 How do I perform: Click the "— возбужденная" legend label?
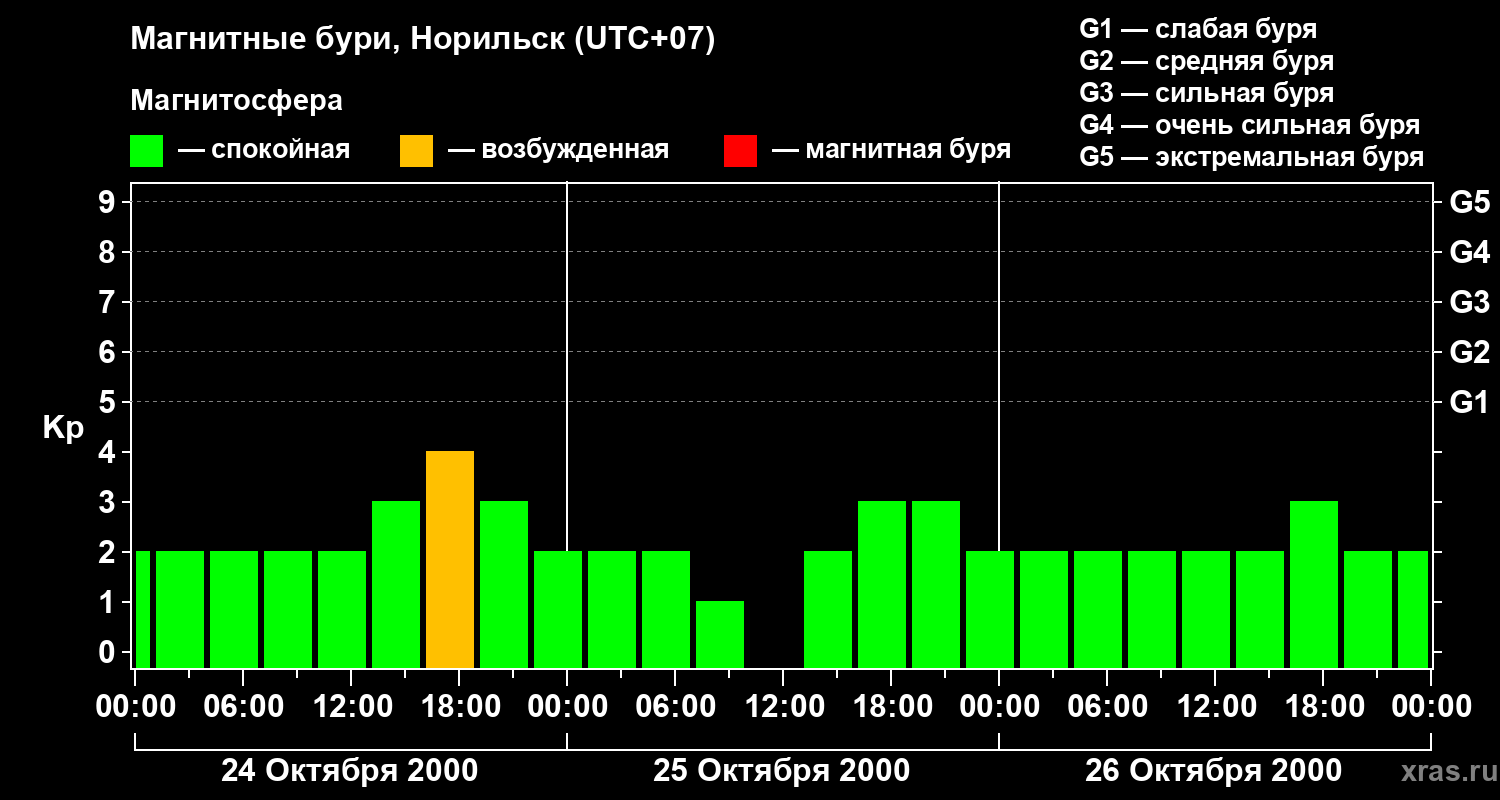coord(558,150)
